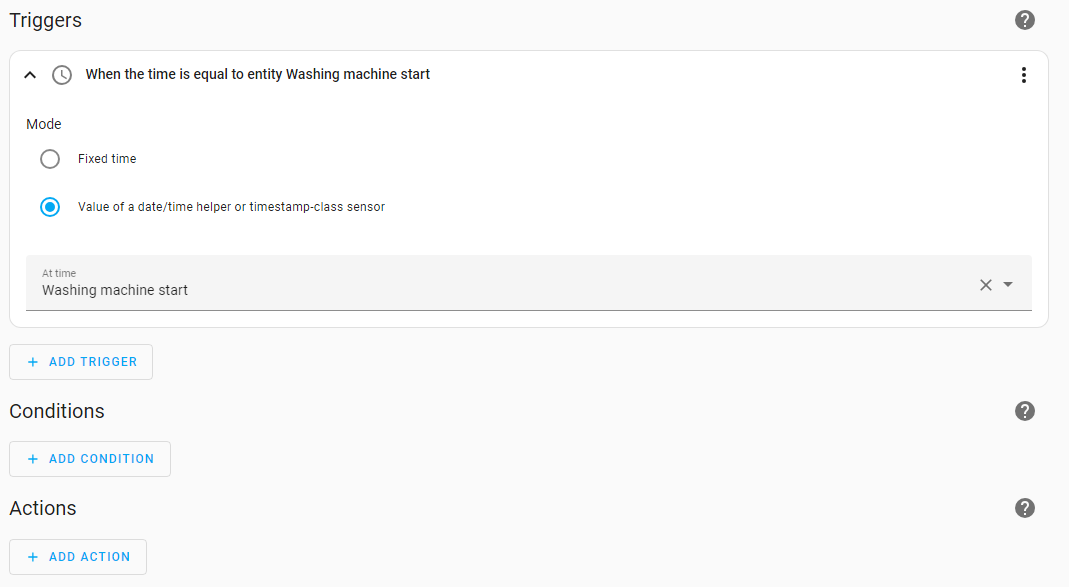Collapse the time trigger card
The height and width of the screenshot is (587, 1069).
(x=30, y=75)
